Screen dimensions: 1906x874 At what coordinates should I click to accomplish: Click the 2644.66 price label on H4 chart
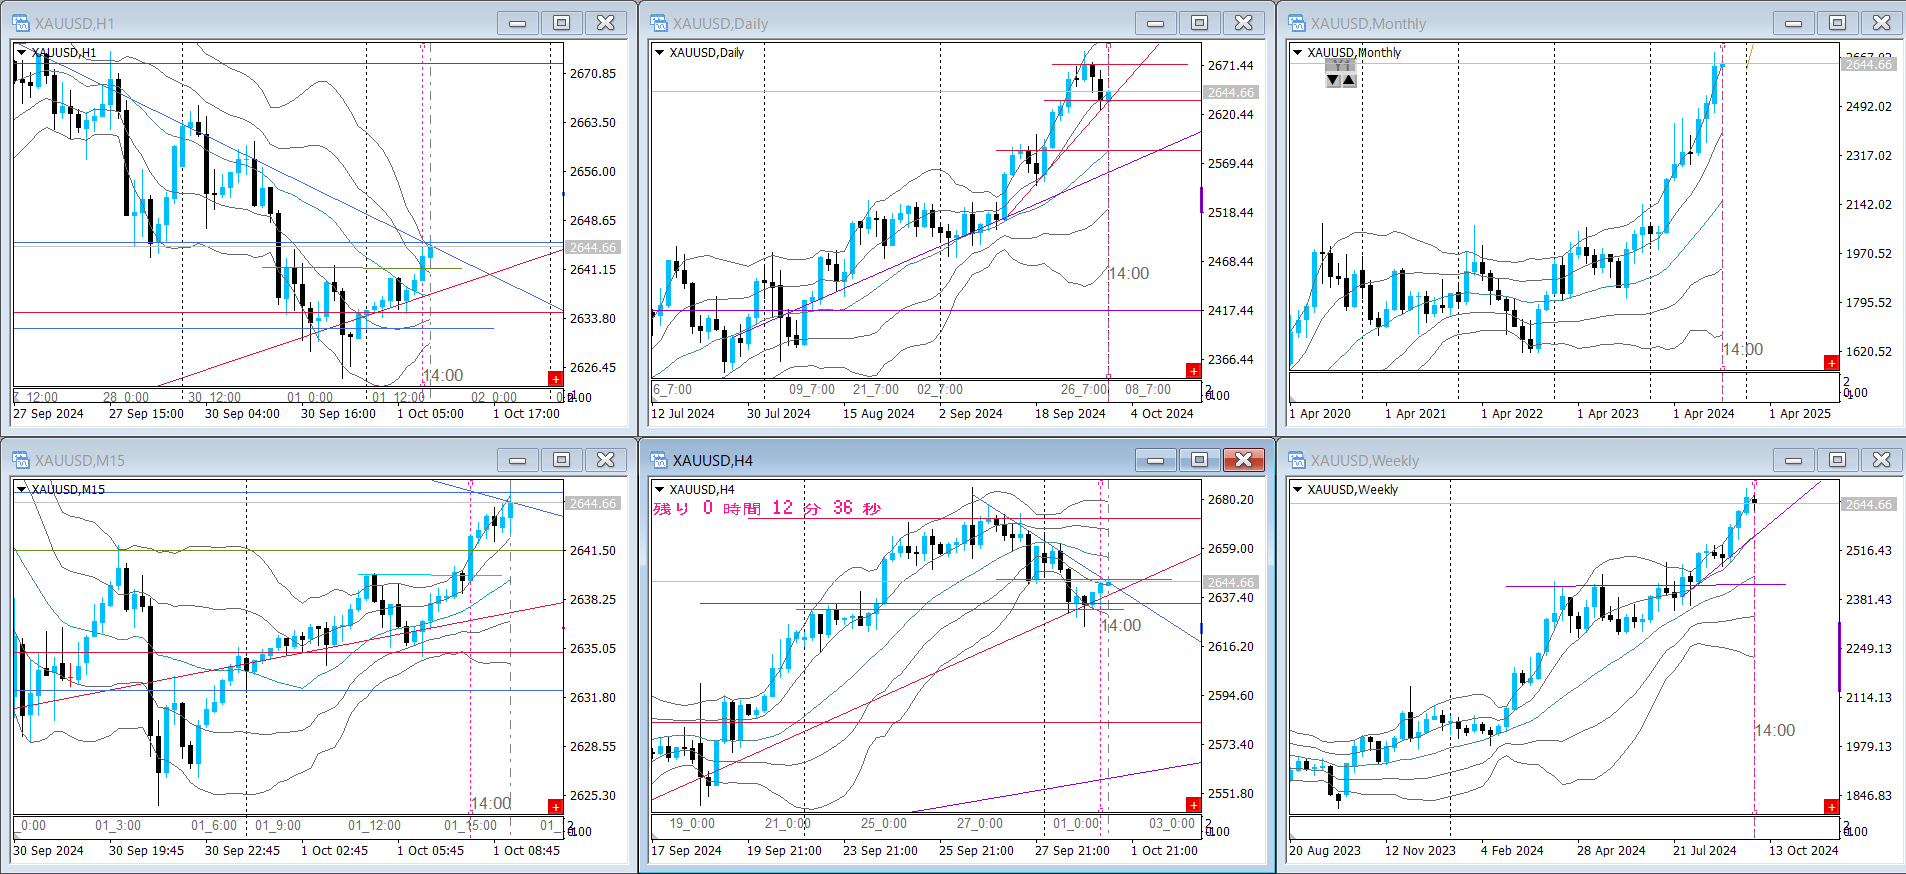pos(1230,582)
